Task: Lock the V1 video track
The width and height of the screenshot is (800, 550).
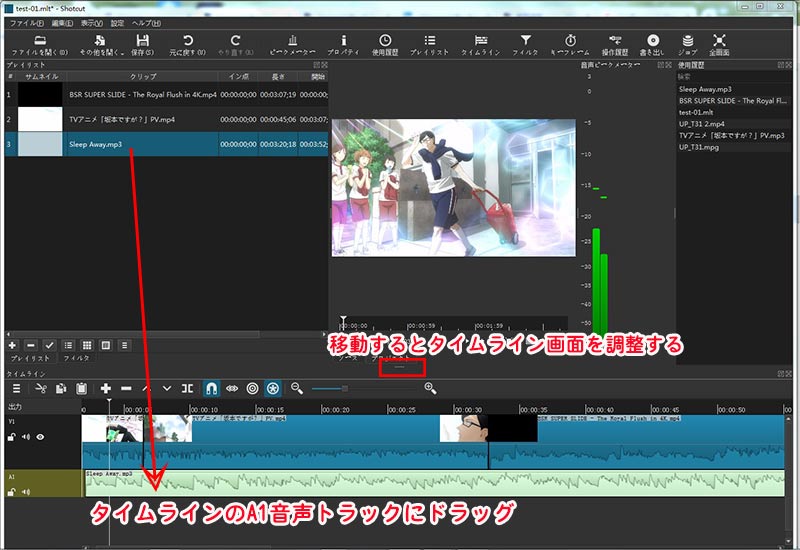Action: pyautogui.click(x=11, y=437)
